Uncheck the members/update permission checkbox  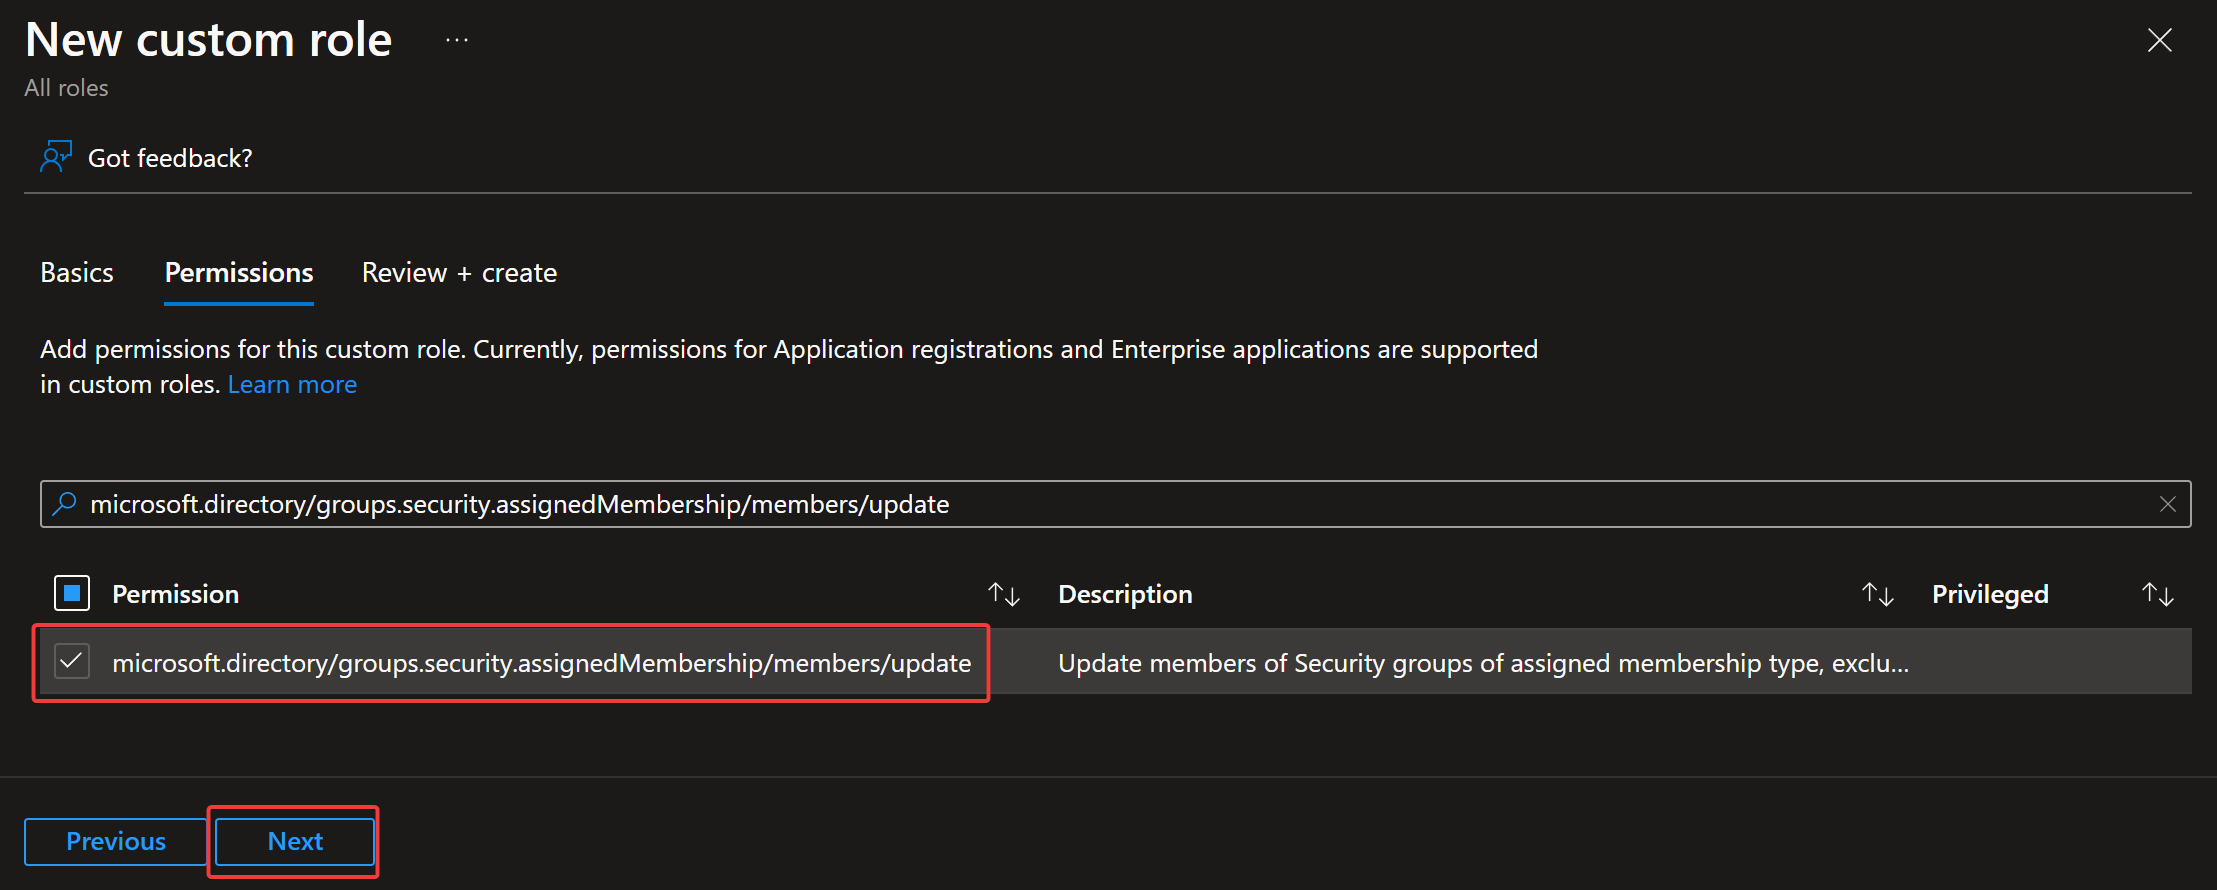[x=72, y=662]
